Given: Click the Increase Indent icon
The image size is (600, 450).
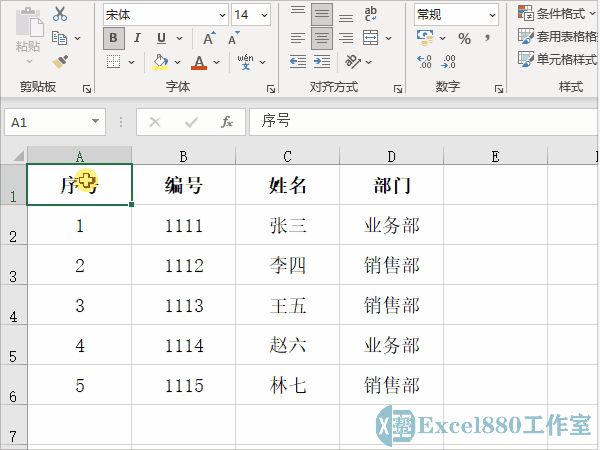Looking at the screenshot, I should [x=322, y=61].
